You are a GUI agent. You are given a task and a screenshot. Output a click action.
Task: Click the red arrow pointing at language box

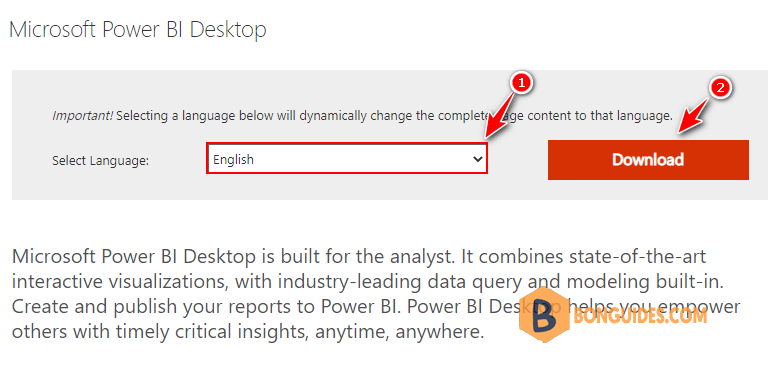coord(499,118)
